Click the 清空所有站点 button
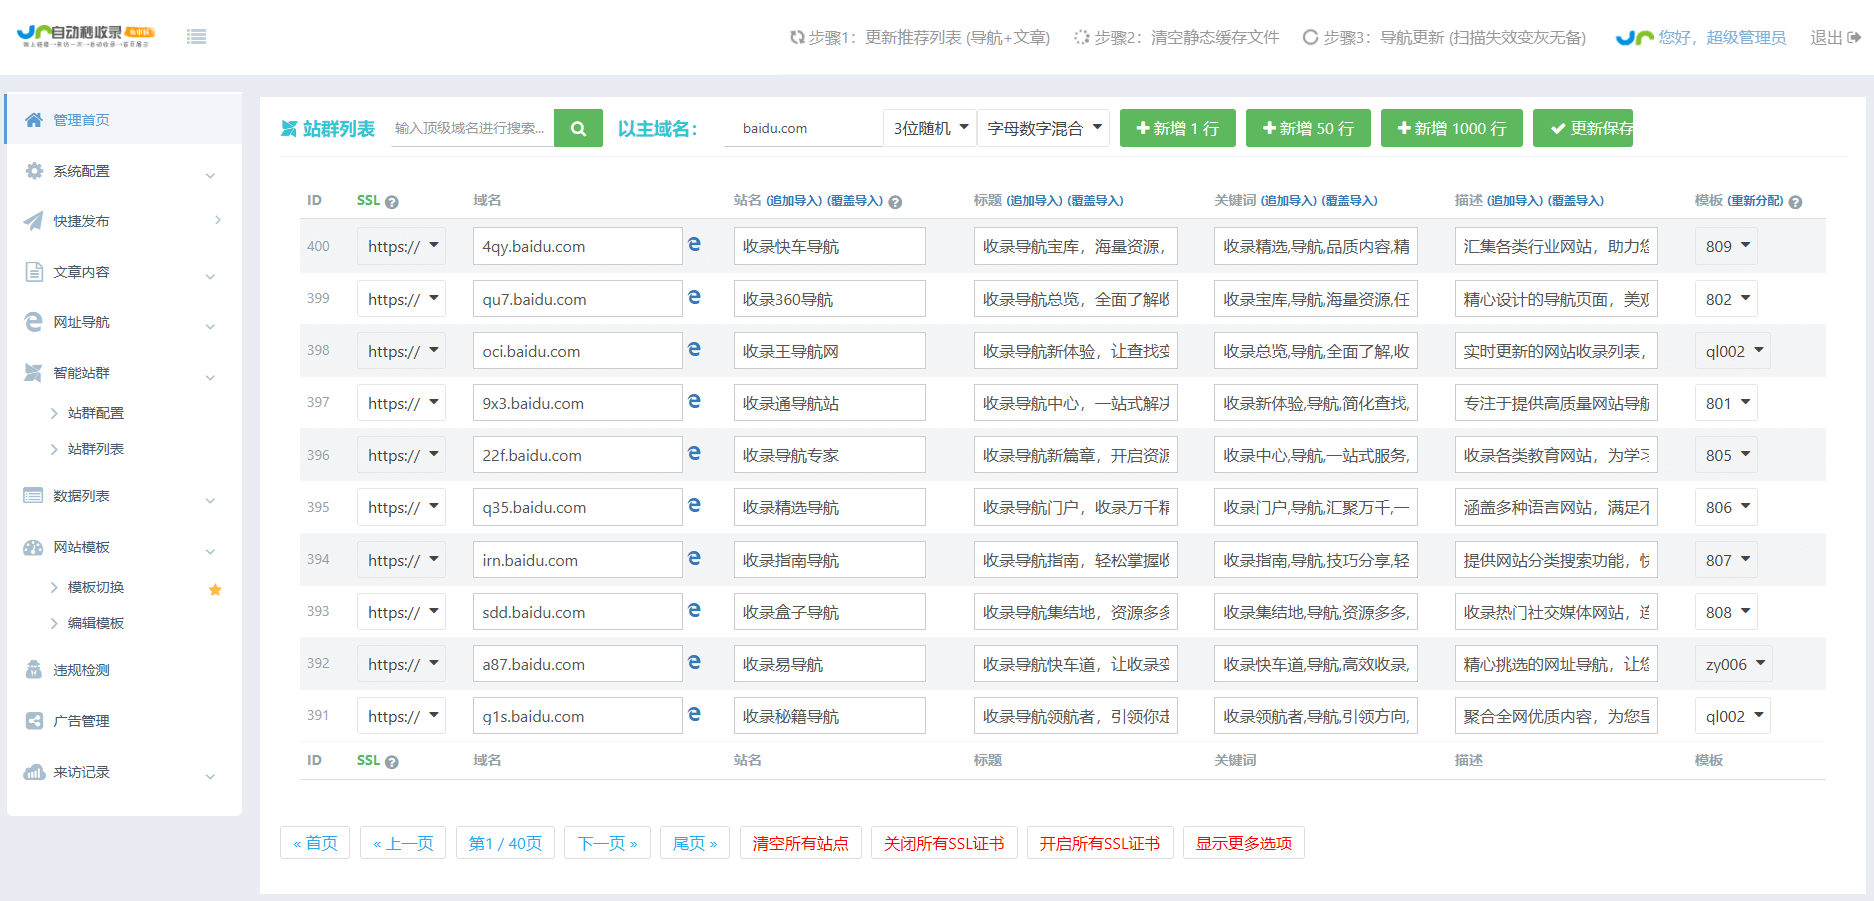 pos(800,842)
